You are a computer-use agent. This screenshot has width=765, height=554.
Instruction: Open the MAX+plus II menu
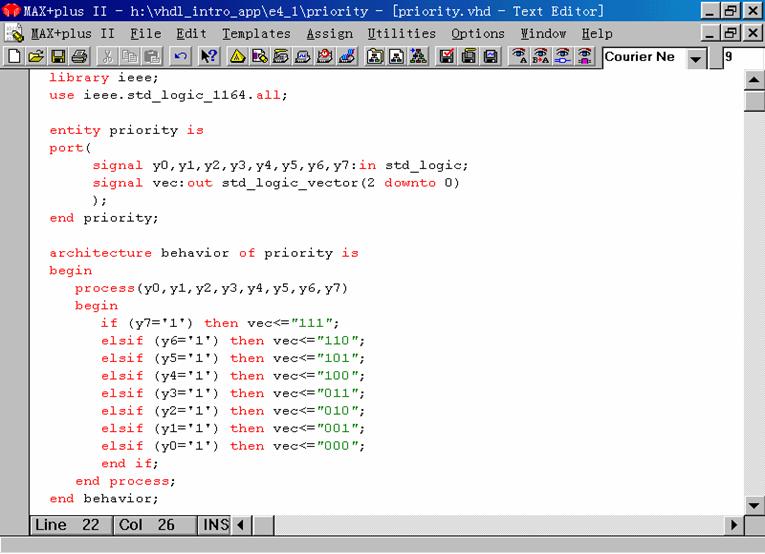click(x=73, y=34)
